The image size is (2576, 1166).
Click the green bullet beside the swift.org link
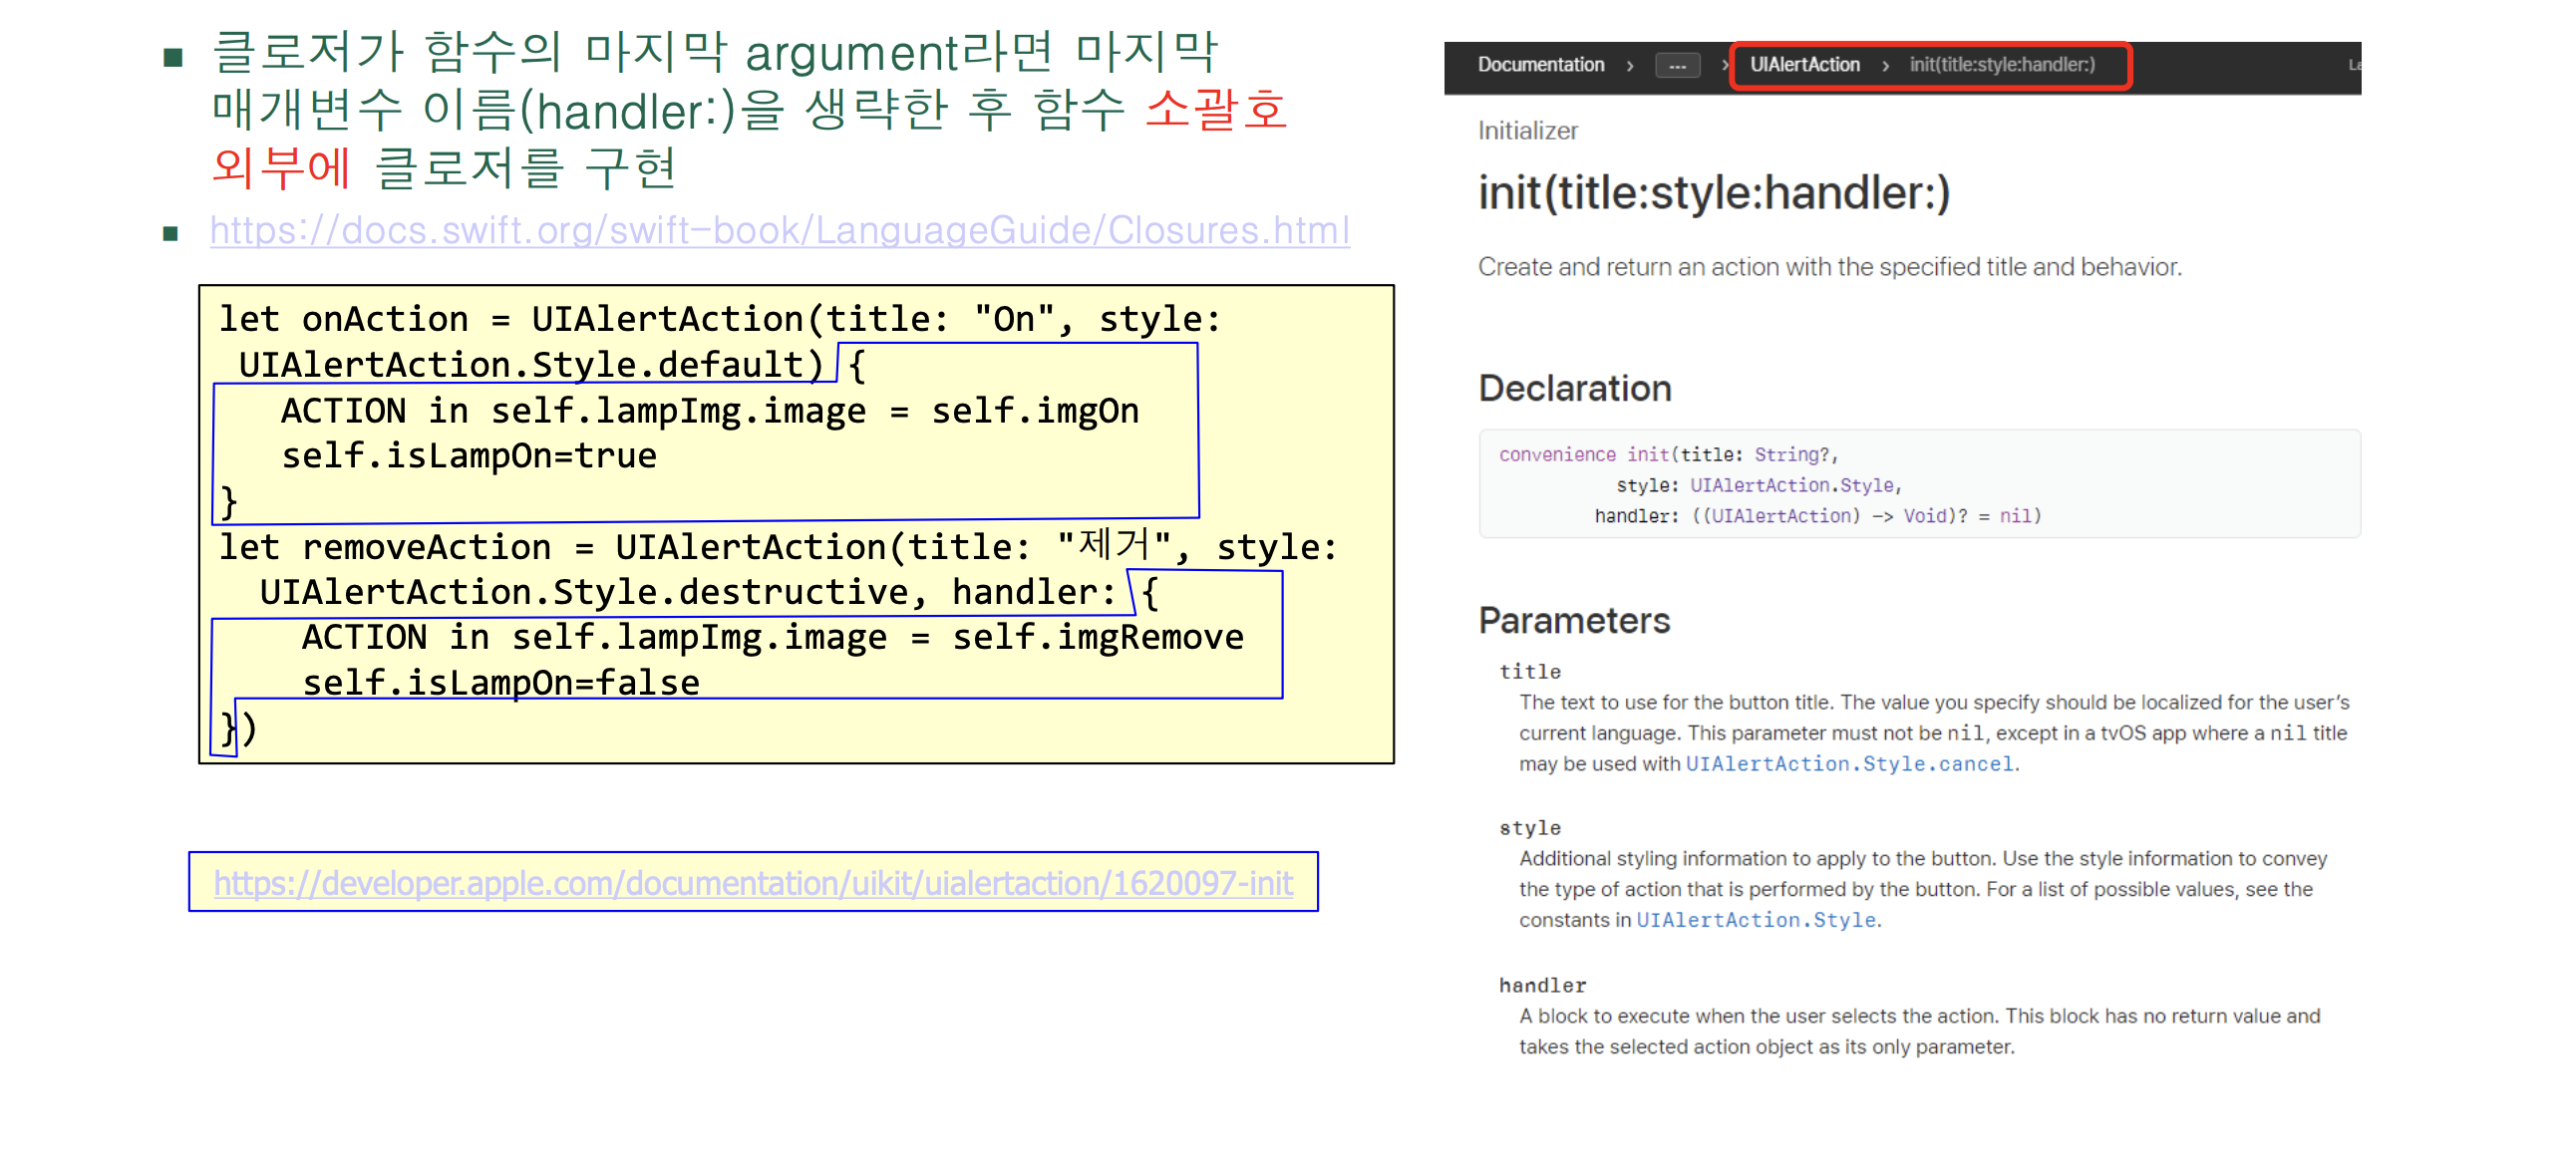pyautogui.click(x=171, y=234)
